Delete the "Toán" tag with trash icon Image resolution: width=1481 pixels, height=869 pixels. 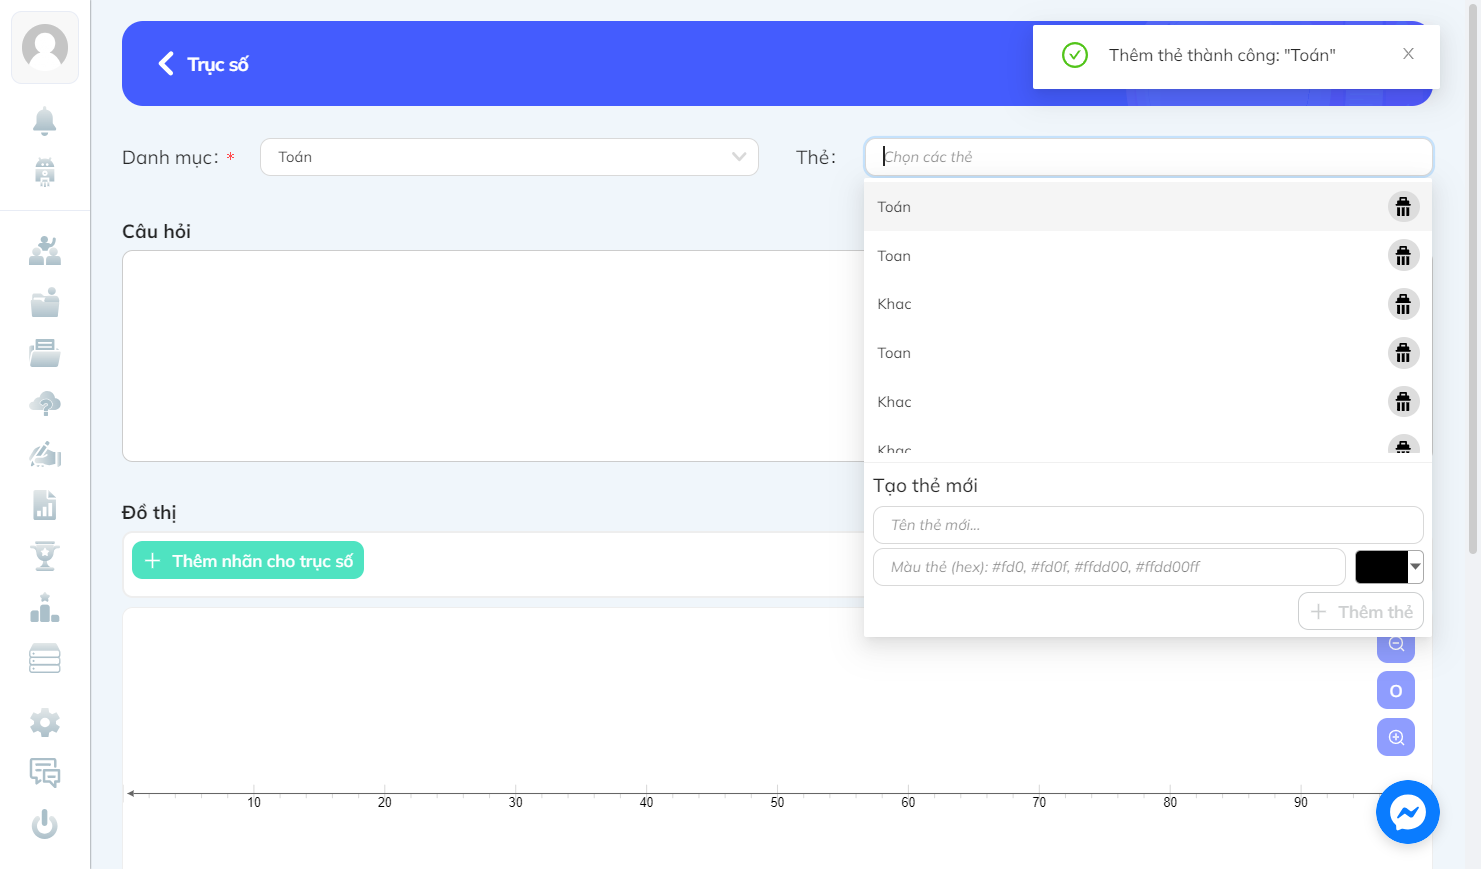coord(1403,207)
